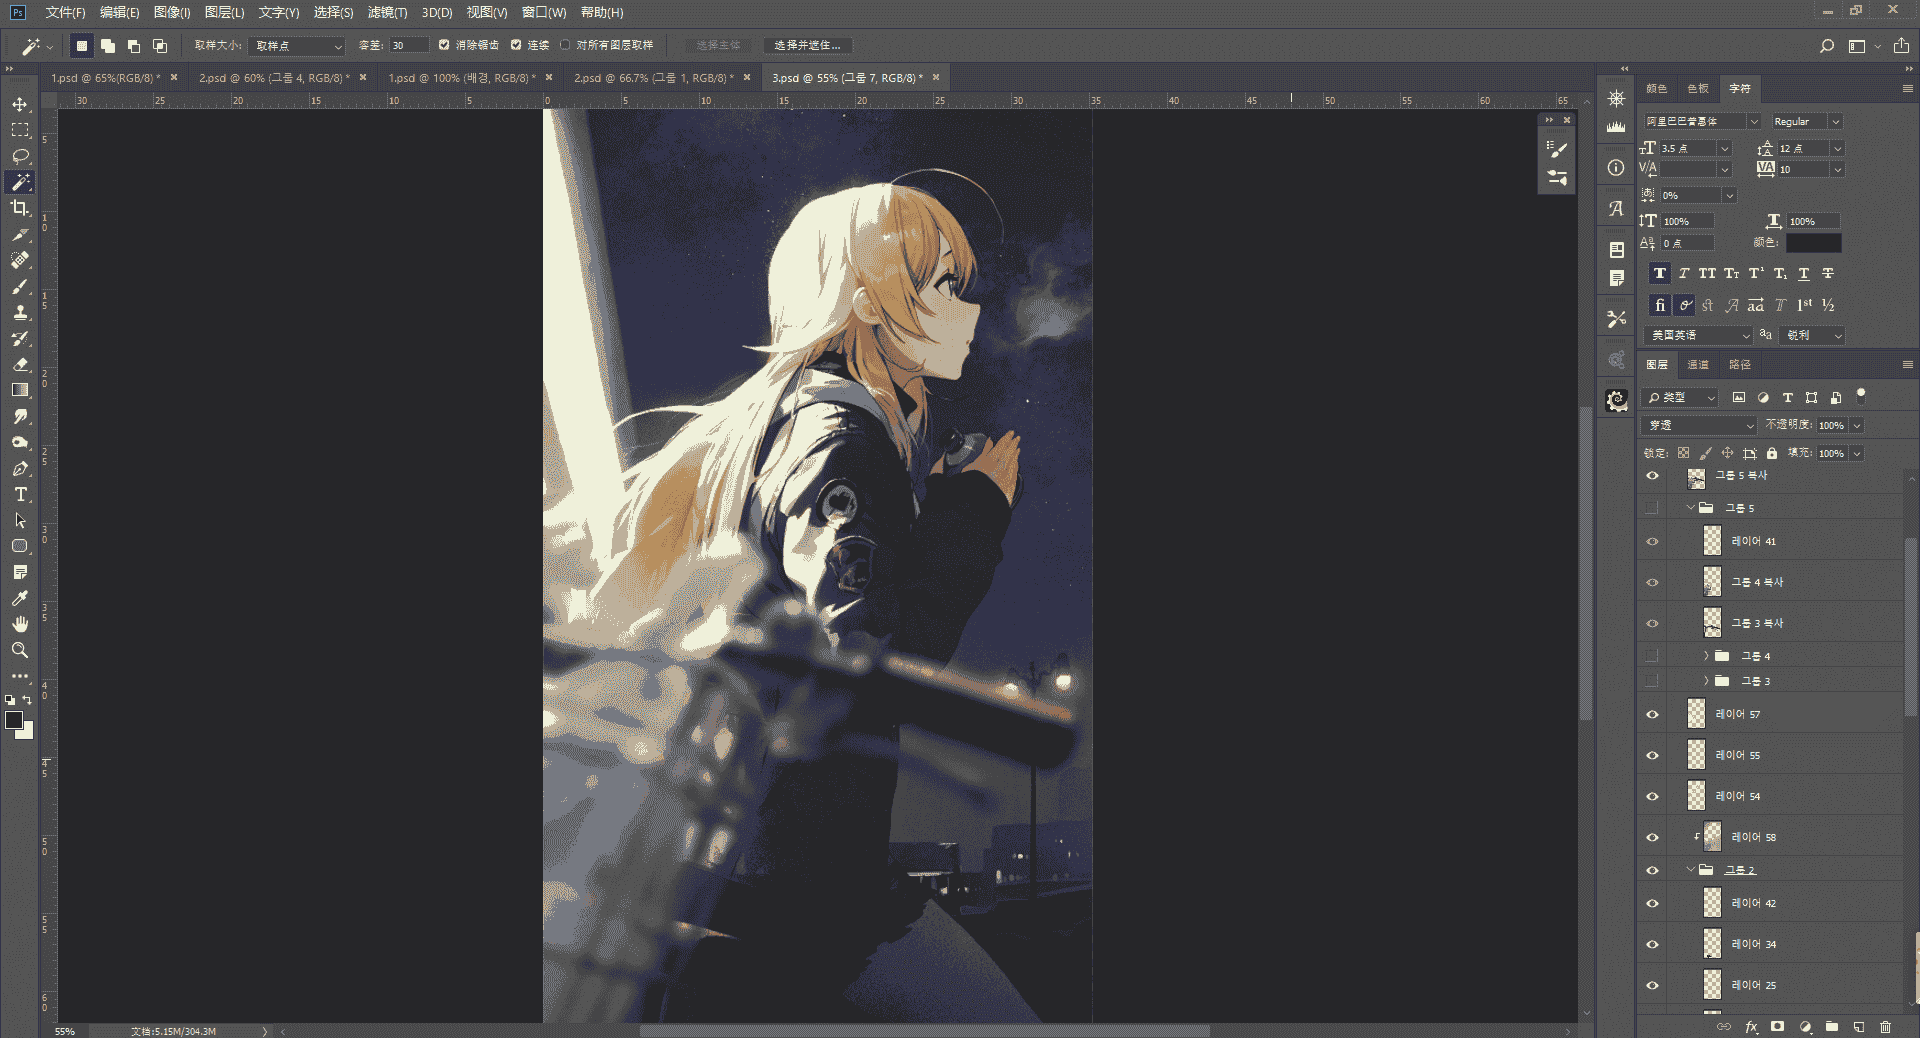This screenshot has width=1920, height=1038.
Task: Click the 选择并遮住 button
Action: click(x=807, y=45)
